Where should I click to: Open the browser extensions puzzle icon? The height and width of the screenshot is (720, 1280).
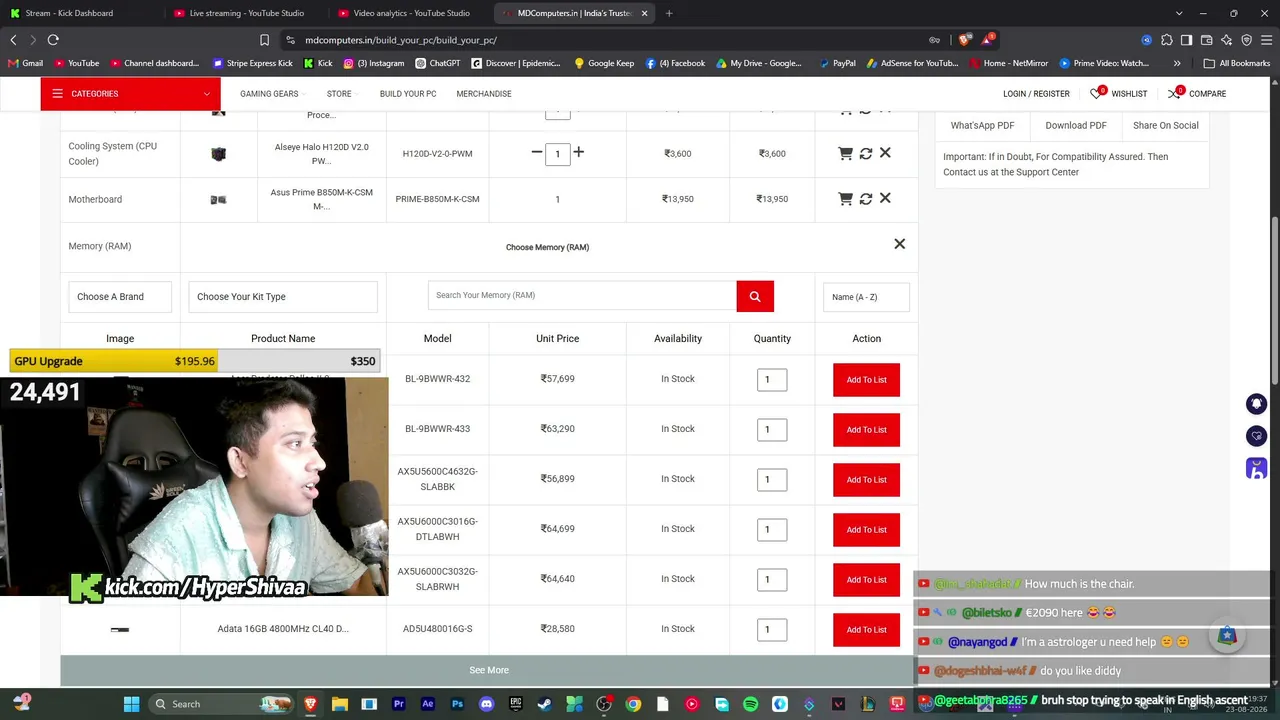coord(1166,40)
